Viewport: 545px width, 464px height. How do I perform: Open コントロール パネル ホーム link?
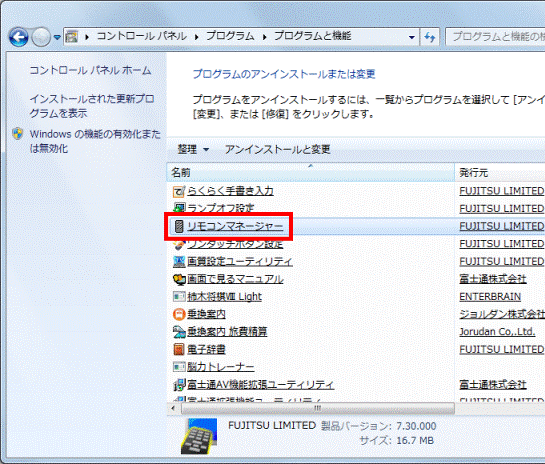coord(90,71)
